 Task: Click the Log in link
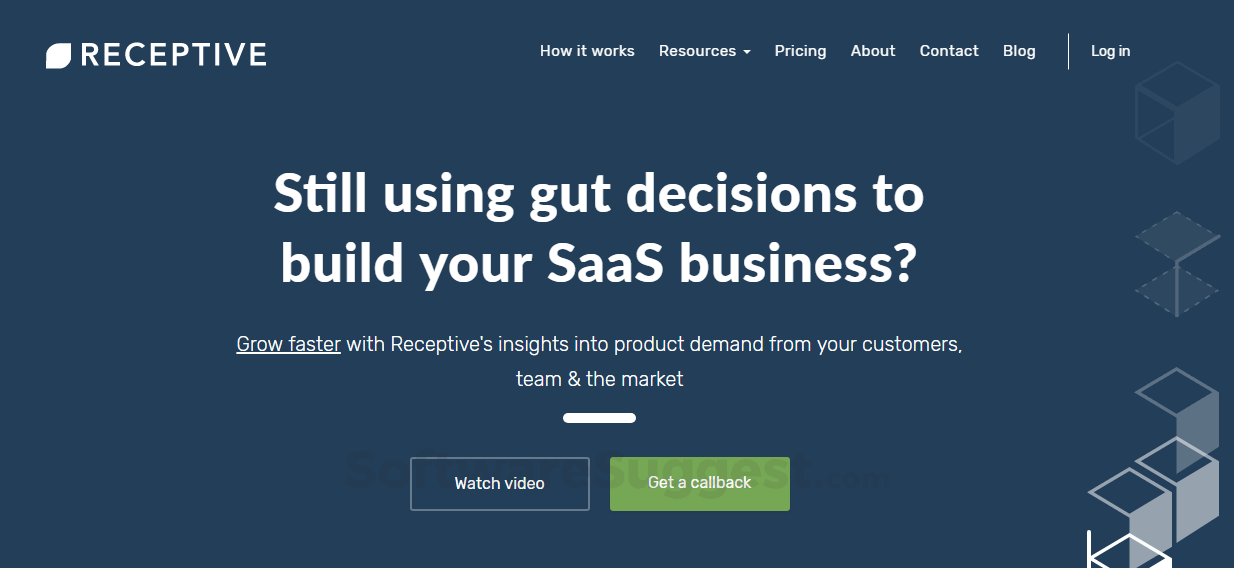(1110, 51)
